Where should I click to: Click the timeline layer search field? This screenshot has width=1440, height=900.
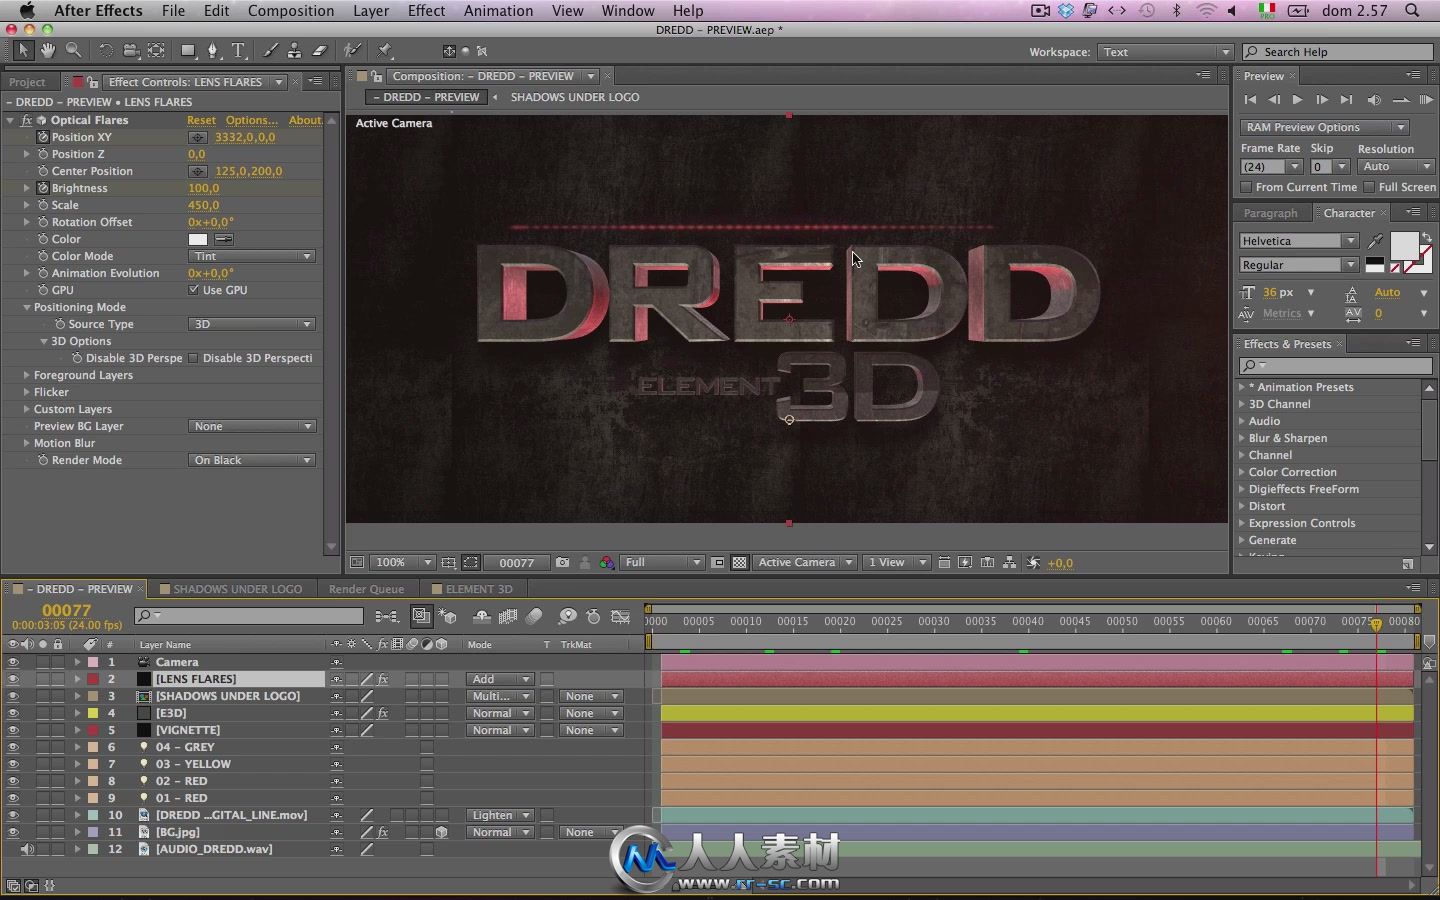click(x=249, y=616)
